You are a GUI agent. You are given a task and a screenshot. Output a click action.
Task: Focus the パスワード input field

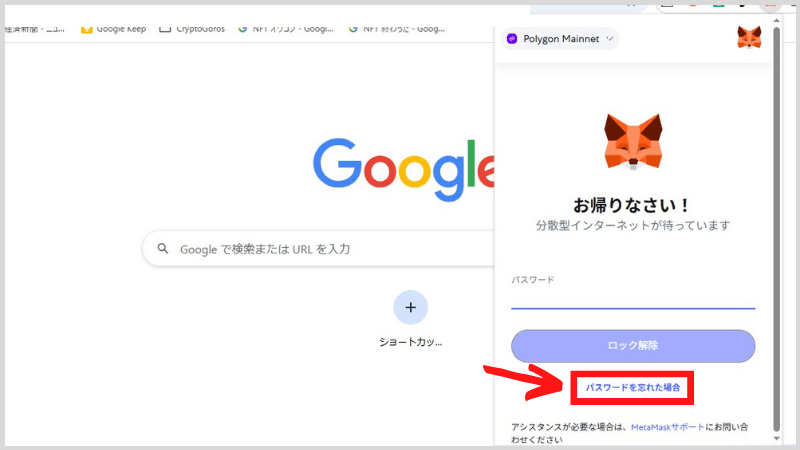[633, 299]
